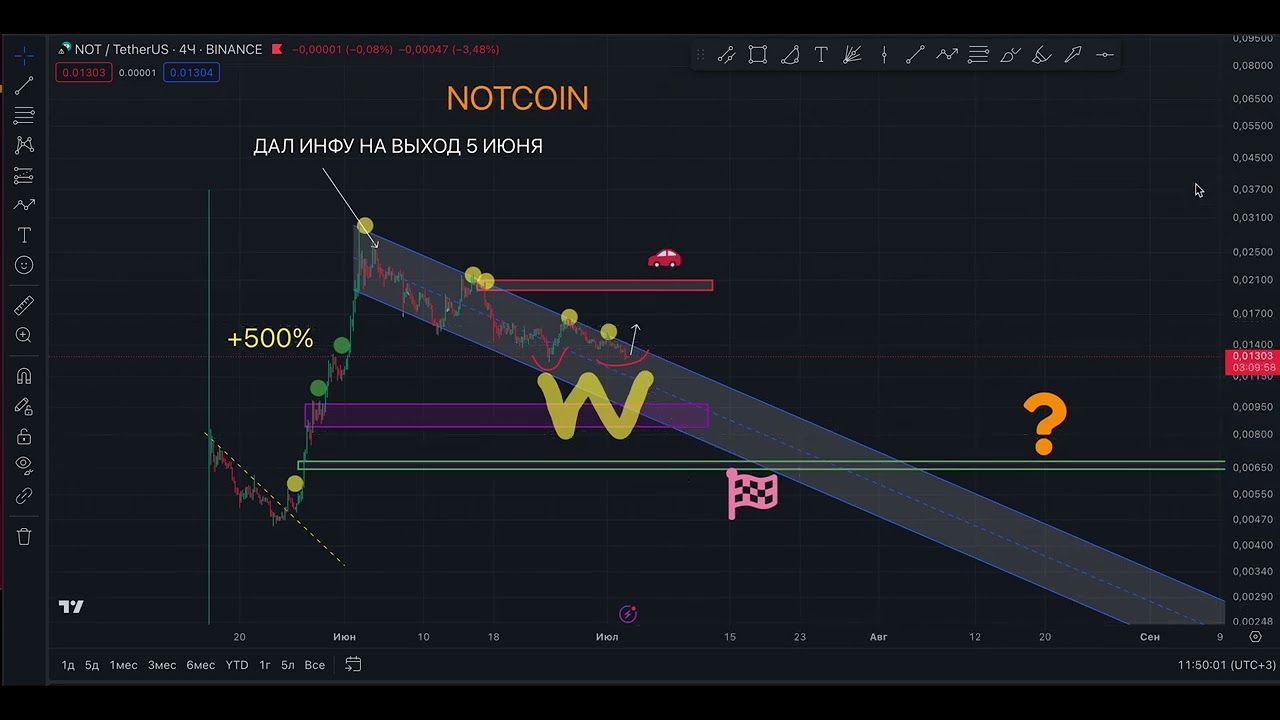Select the yellow W pattern drawing
This screenshot has height=720, width=1280.
[x=597, y=404]
